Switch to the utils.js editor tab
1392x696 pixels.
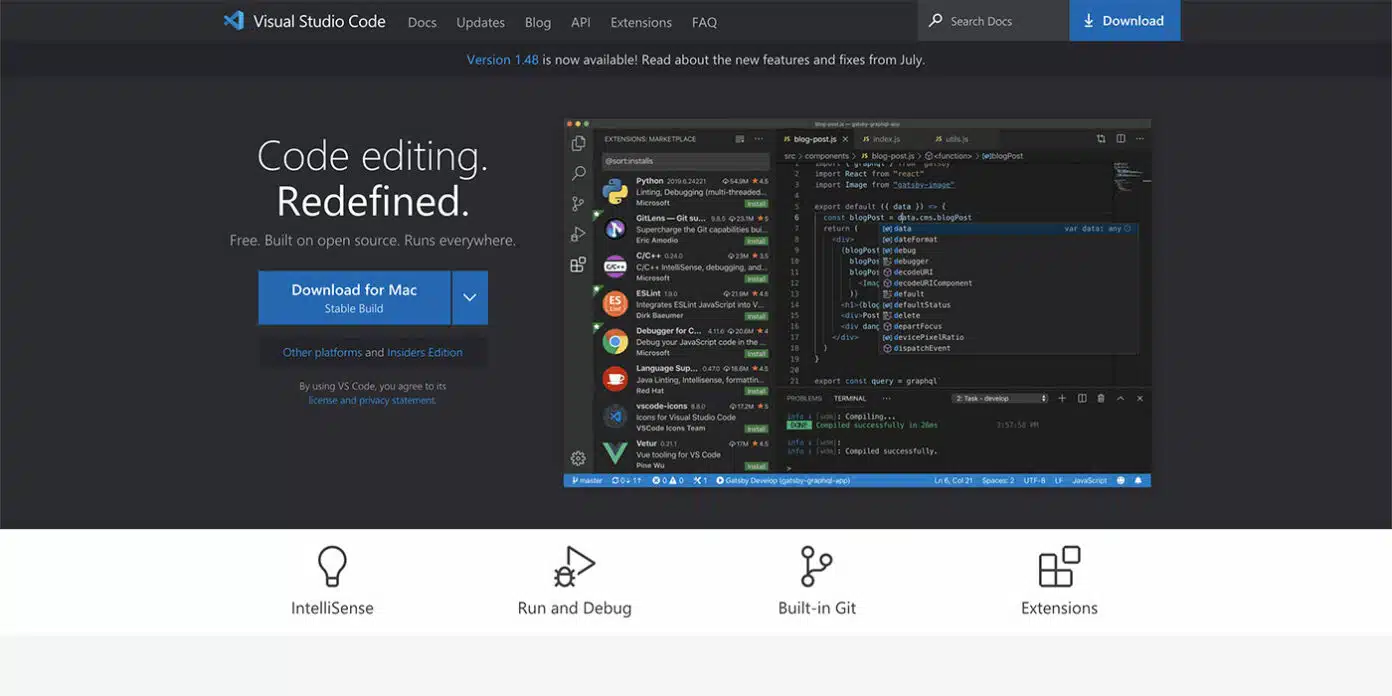tap(952, 139)
